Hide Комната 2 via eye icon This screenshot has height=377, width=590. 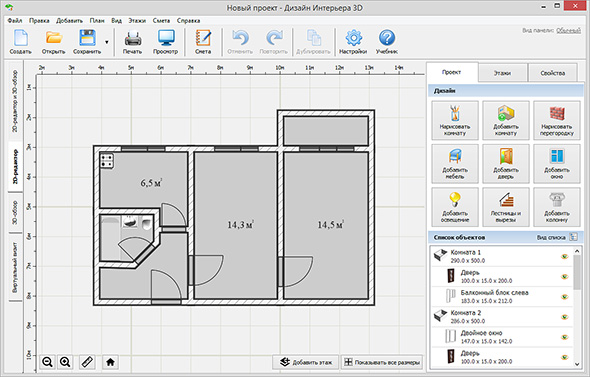(564, 317)
